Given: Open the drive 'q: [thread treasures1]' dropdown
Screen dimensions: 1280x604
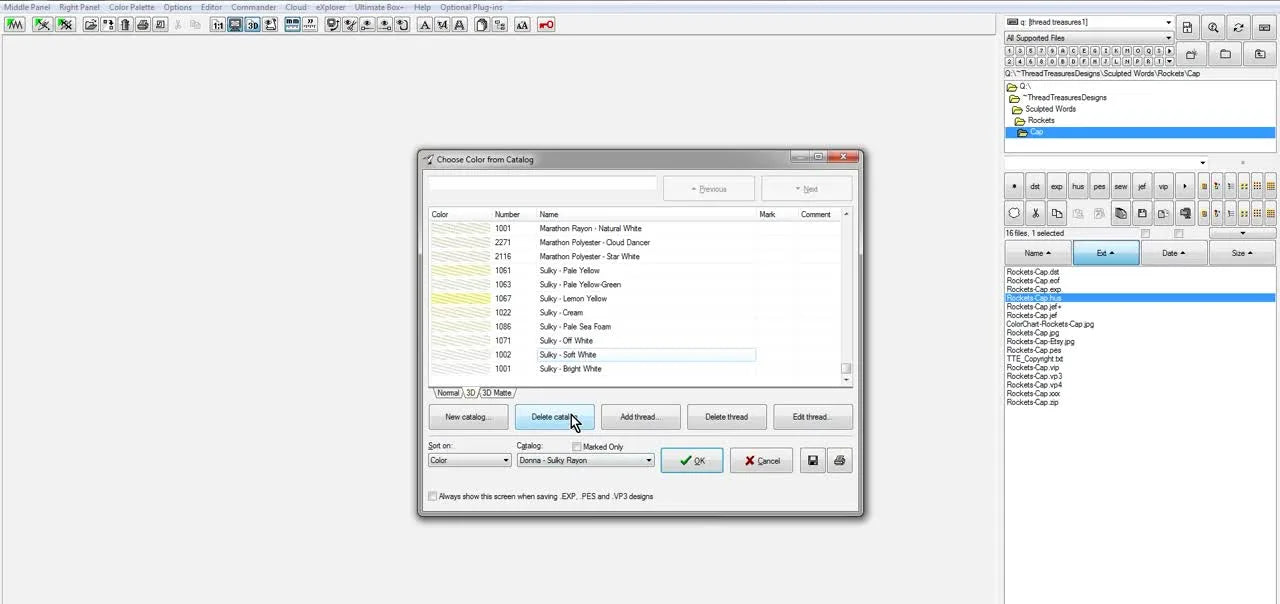Looking at the screenshot, I should point(1089,22).
